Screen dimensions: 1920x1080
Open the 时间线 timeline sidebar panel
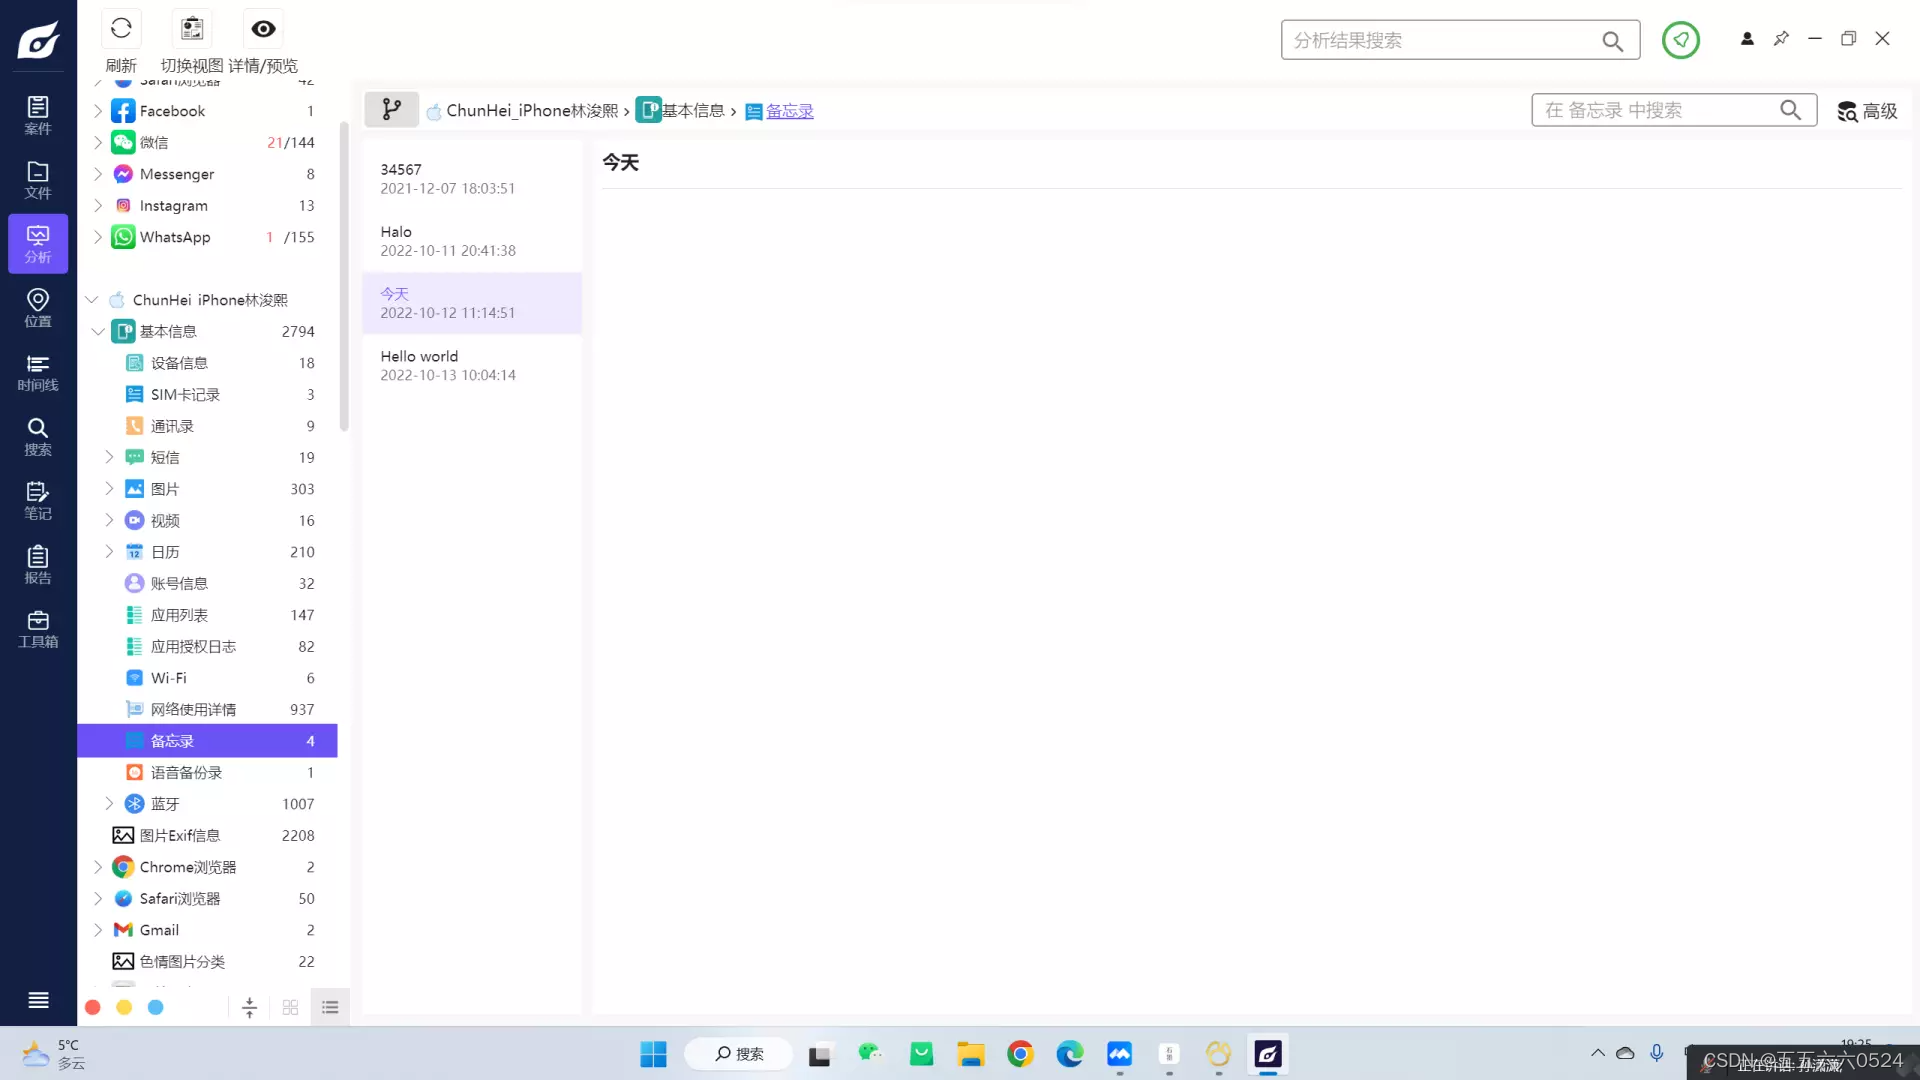coord(38,372)
